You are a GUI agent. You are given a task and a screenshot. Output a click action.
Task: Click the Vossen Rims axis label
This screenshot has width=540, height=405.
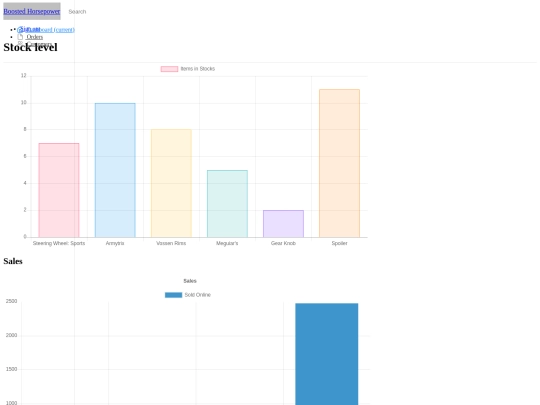pos(171,243)
